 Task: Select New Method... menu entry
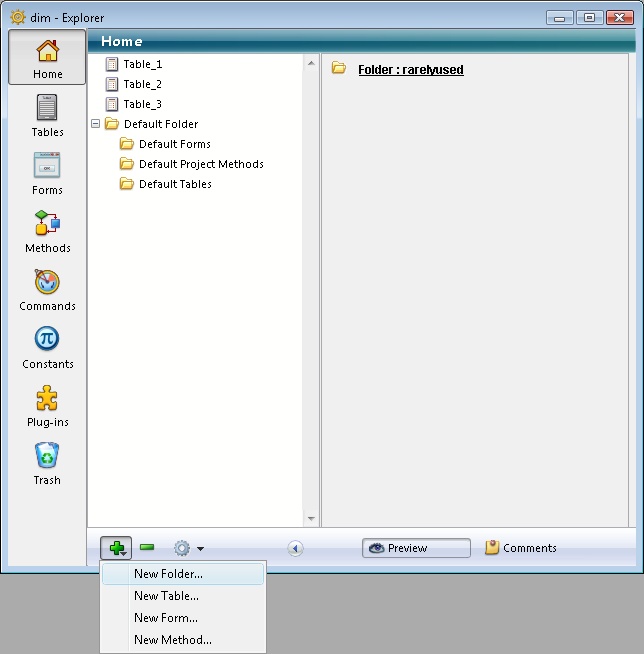tap(172, 640)
